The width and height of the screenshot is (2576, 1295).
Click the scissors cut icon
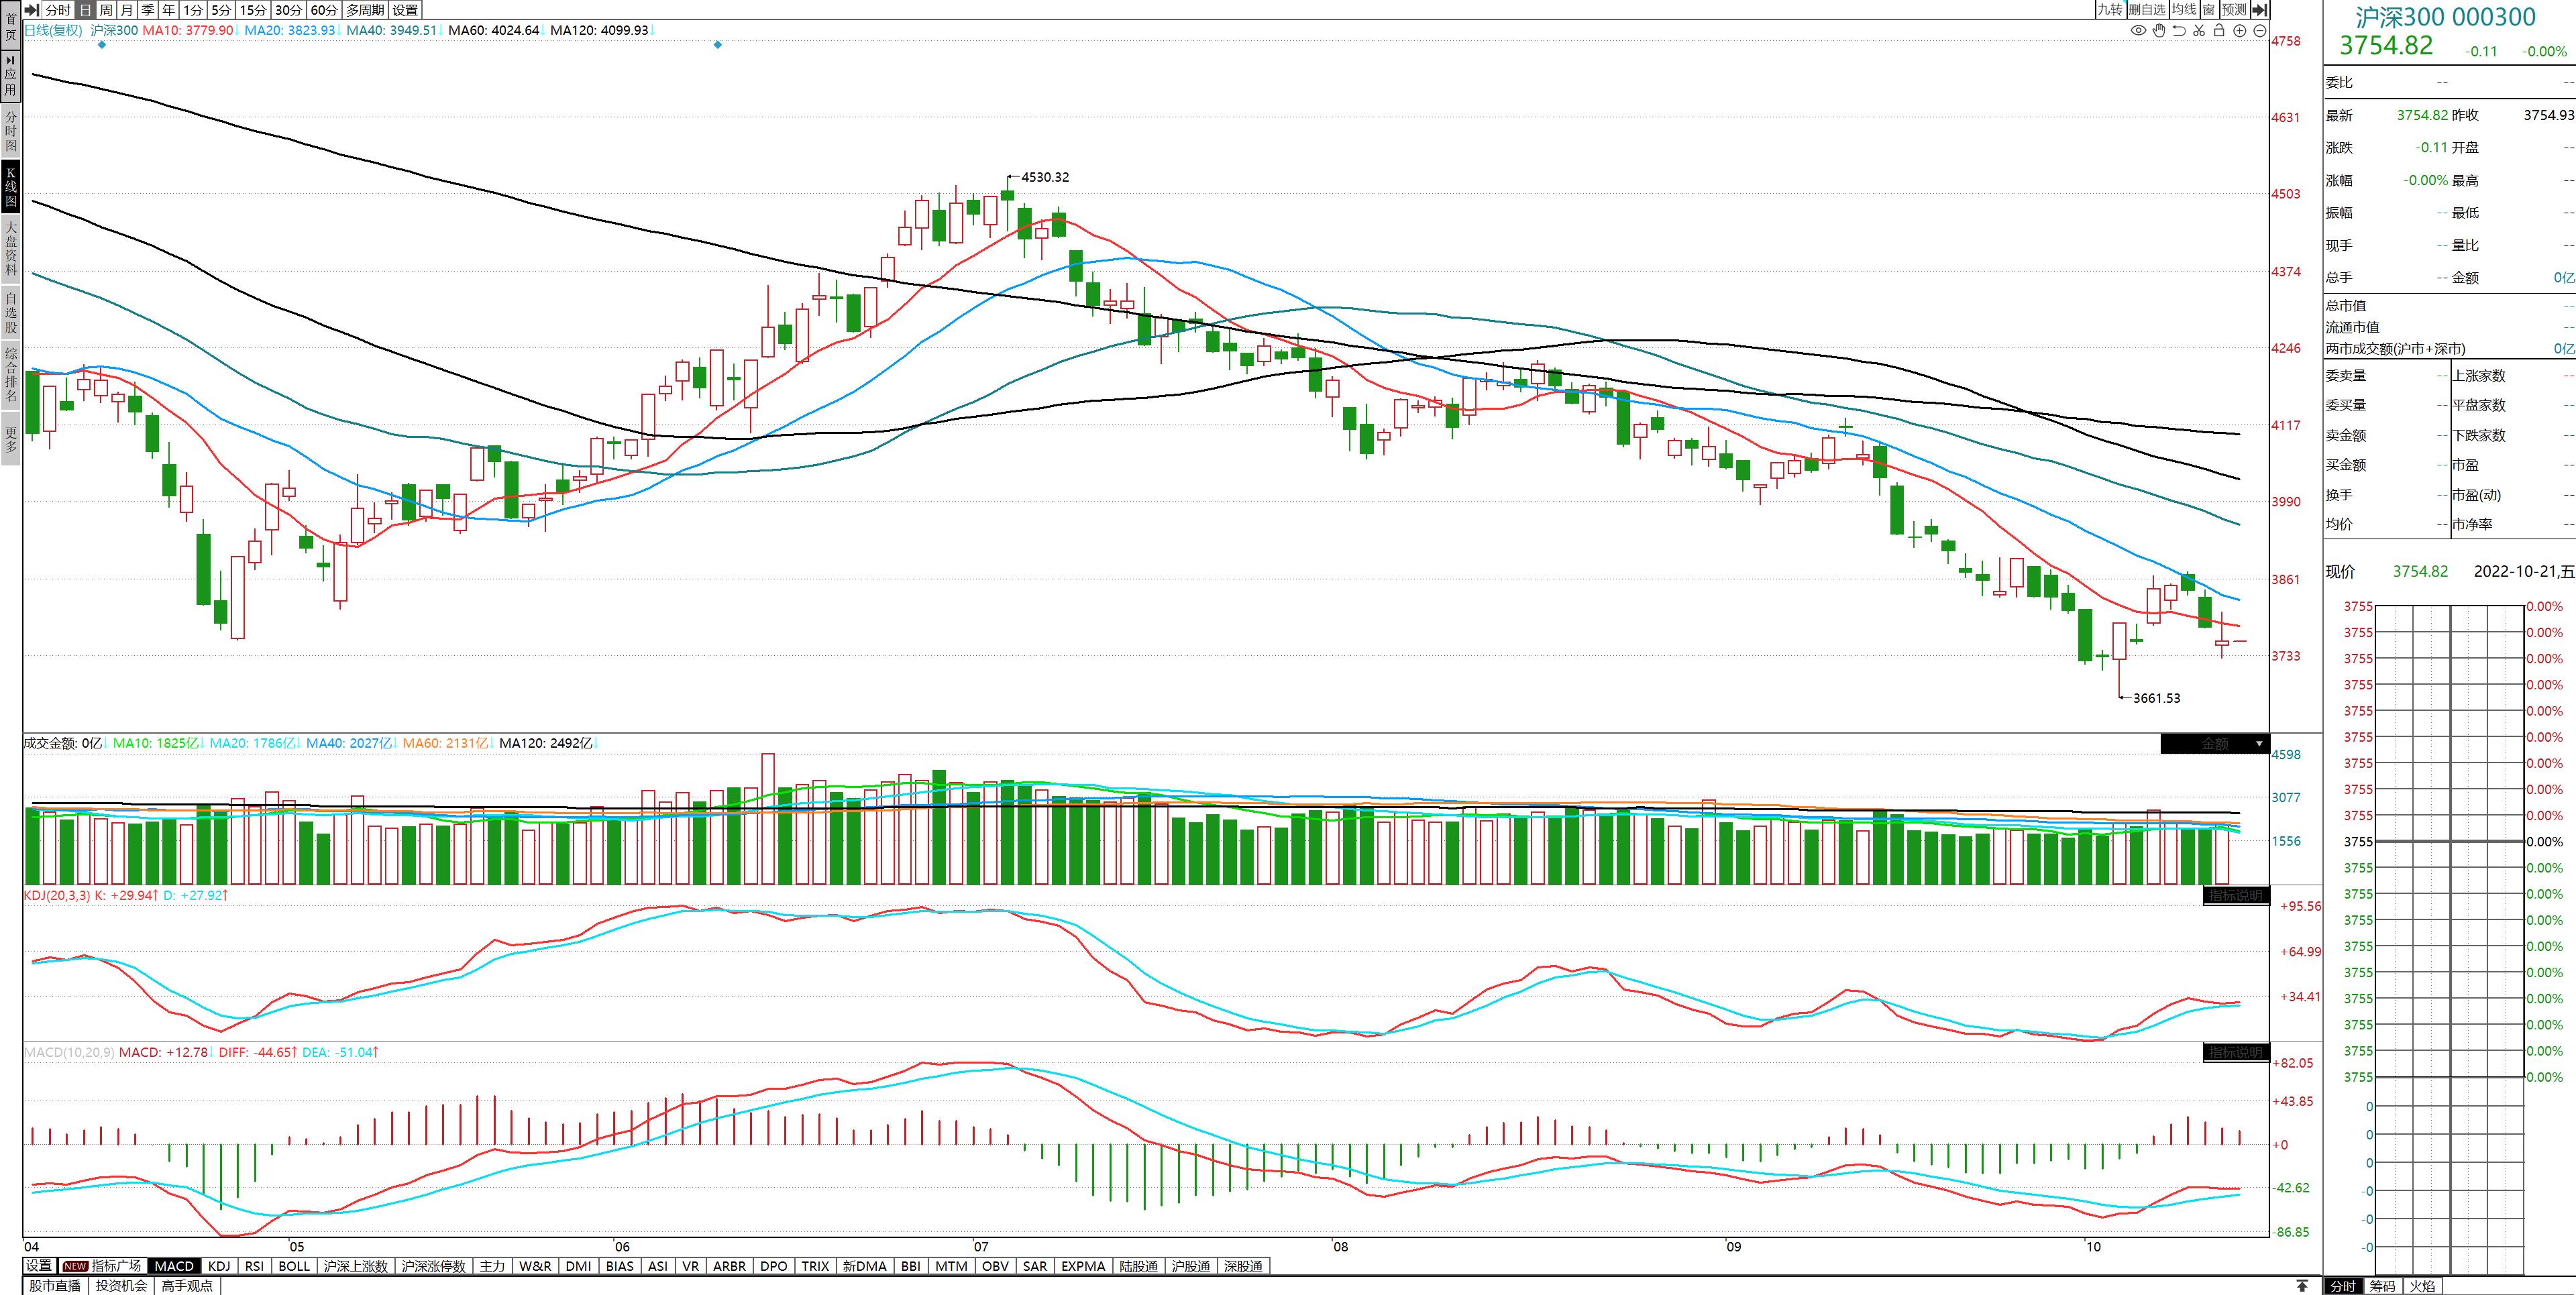point(2199,31)
